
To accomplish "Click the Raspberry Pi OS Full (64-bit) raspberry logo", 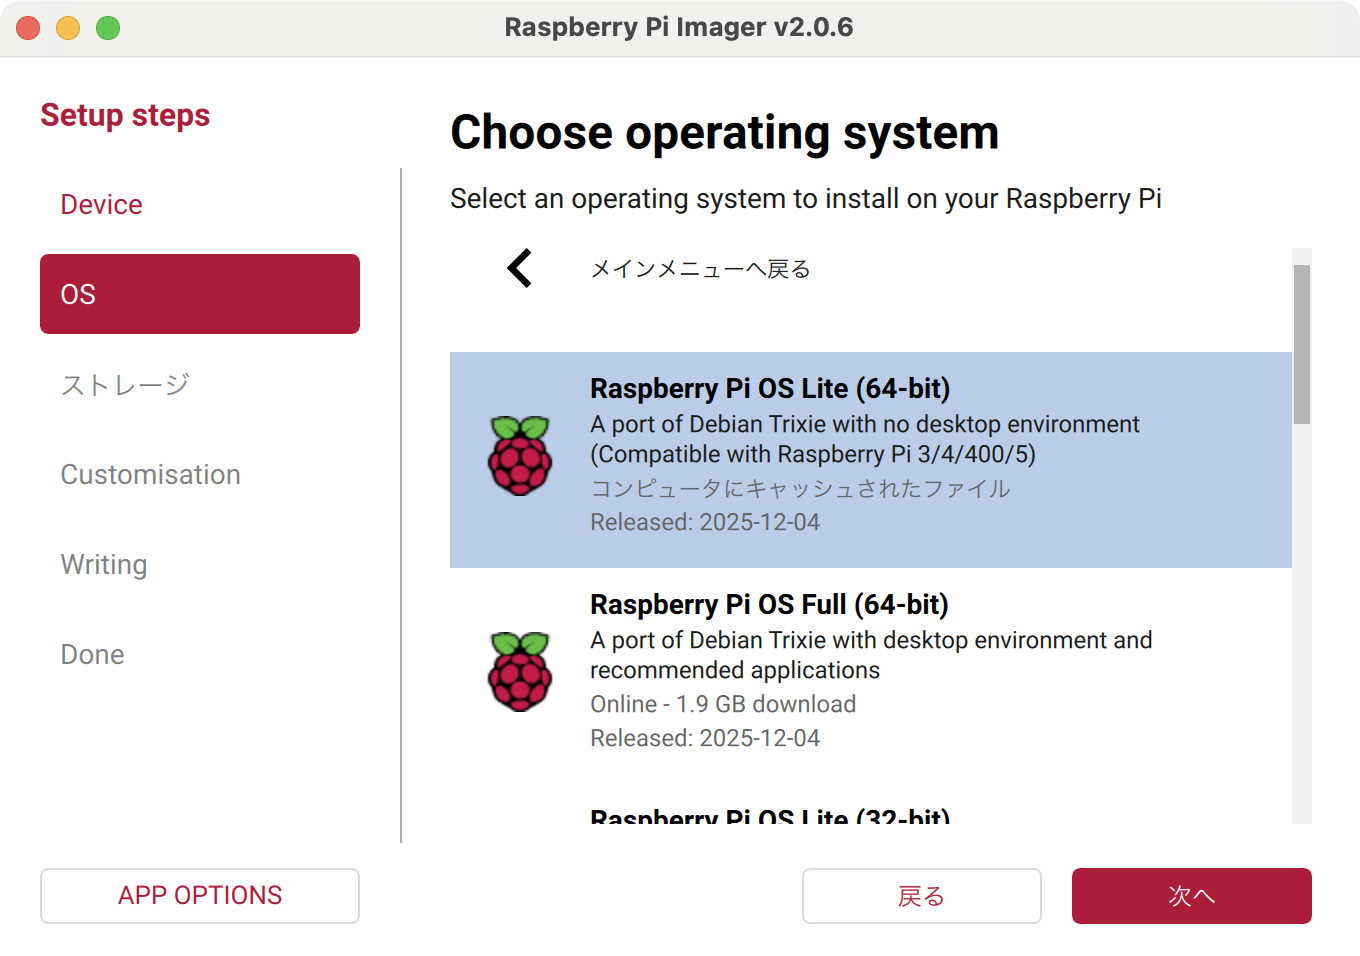I will click(x=520, y=671).
